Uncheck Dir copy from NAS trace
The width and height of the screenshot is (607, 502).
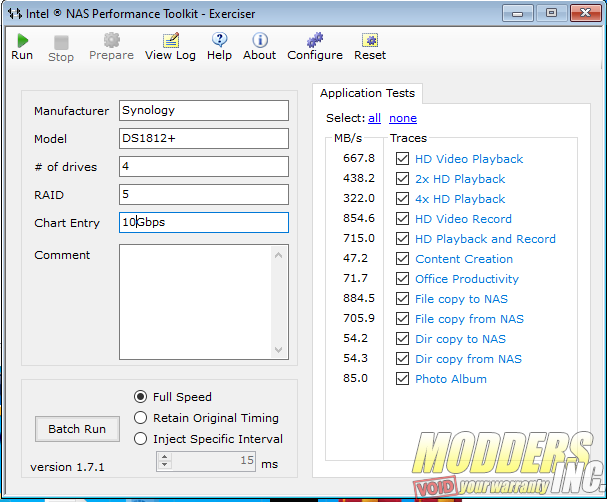(402, 359)
